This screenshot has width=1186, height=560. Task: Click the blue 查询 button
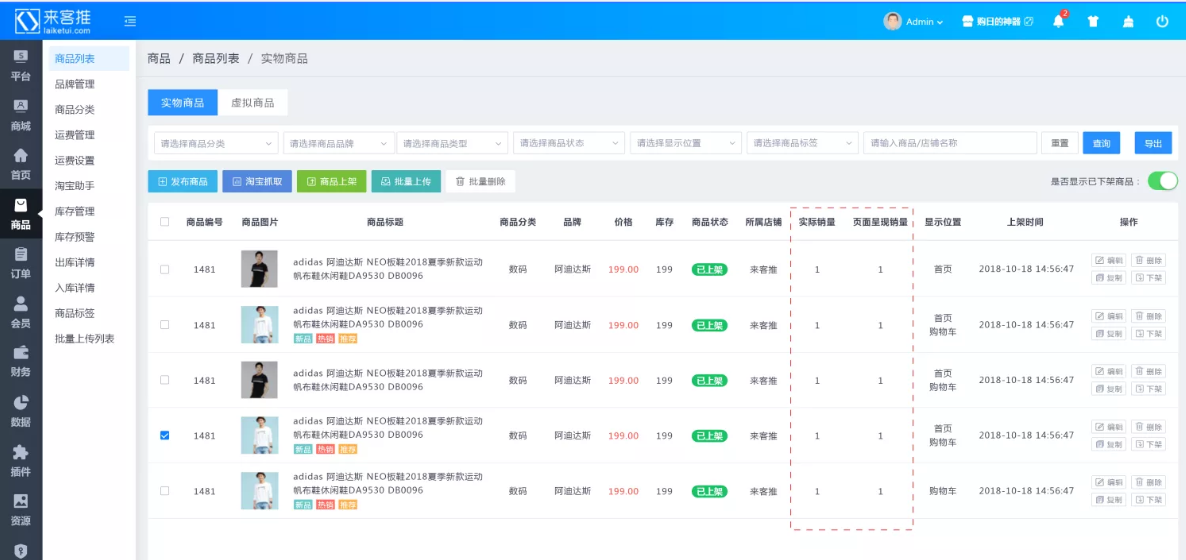click(1101, 143)
